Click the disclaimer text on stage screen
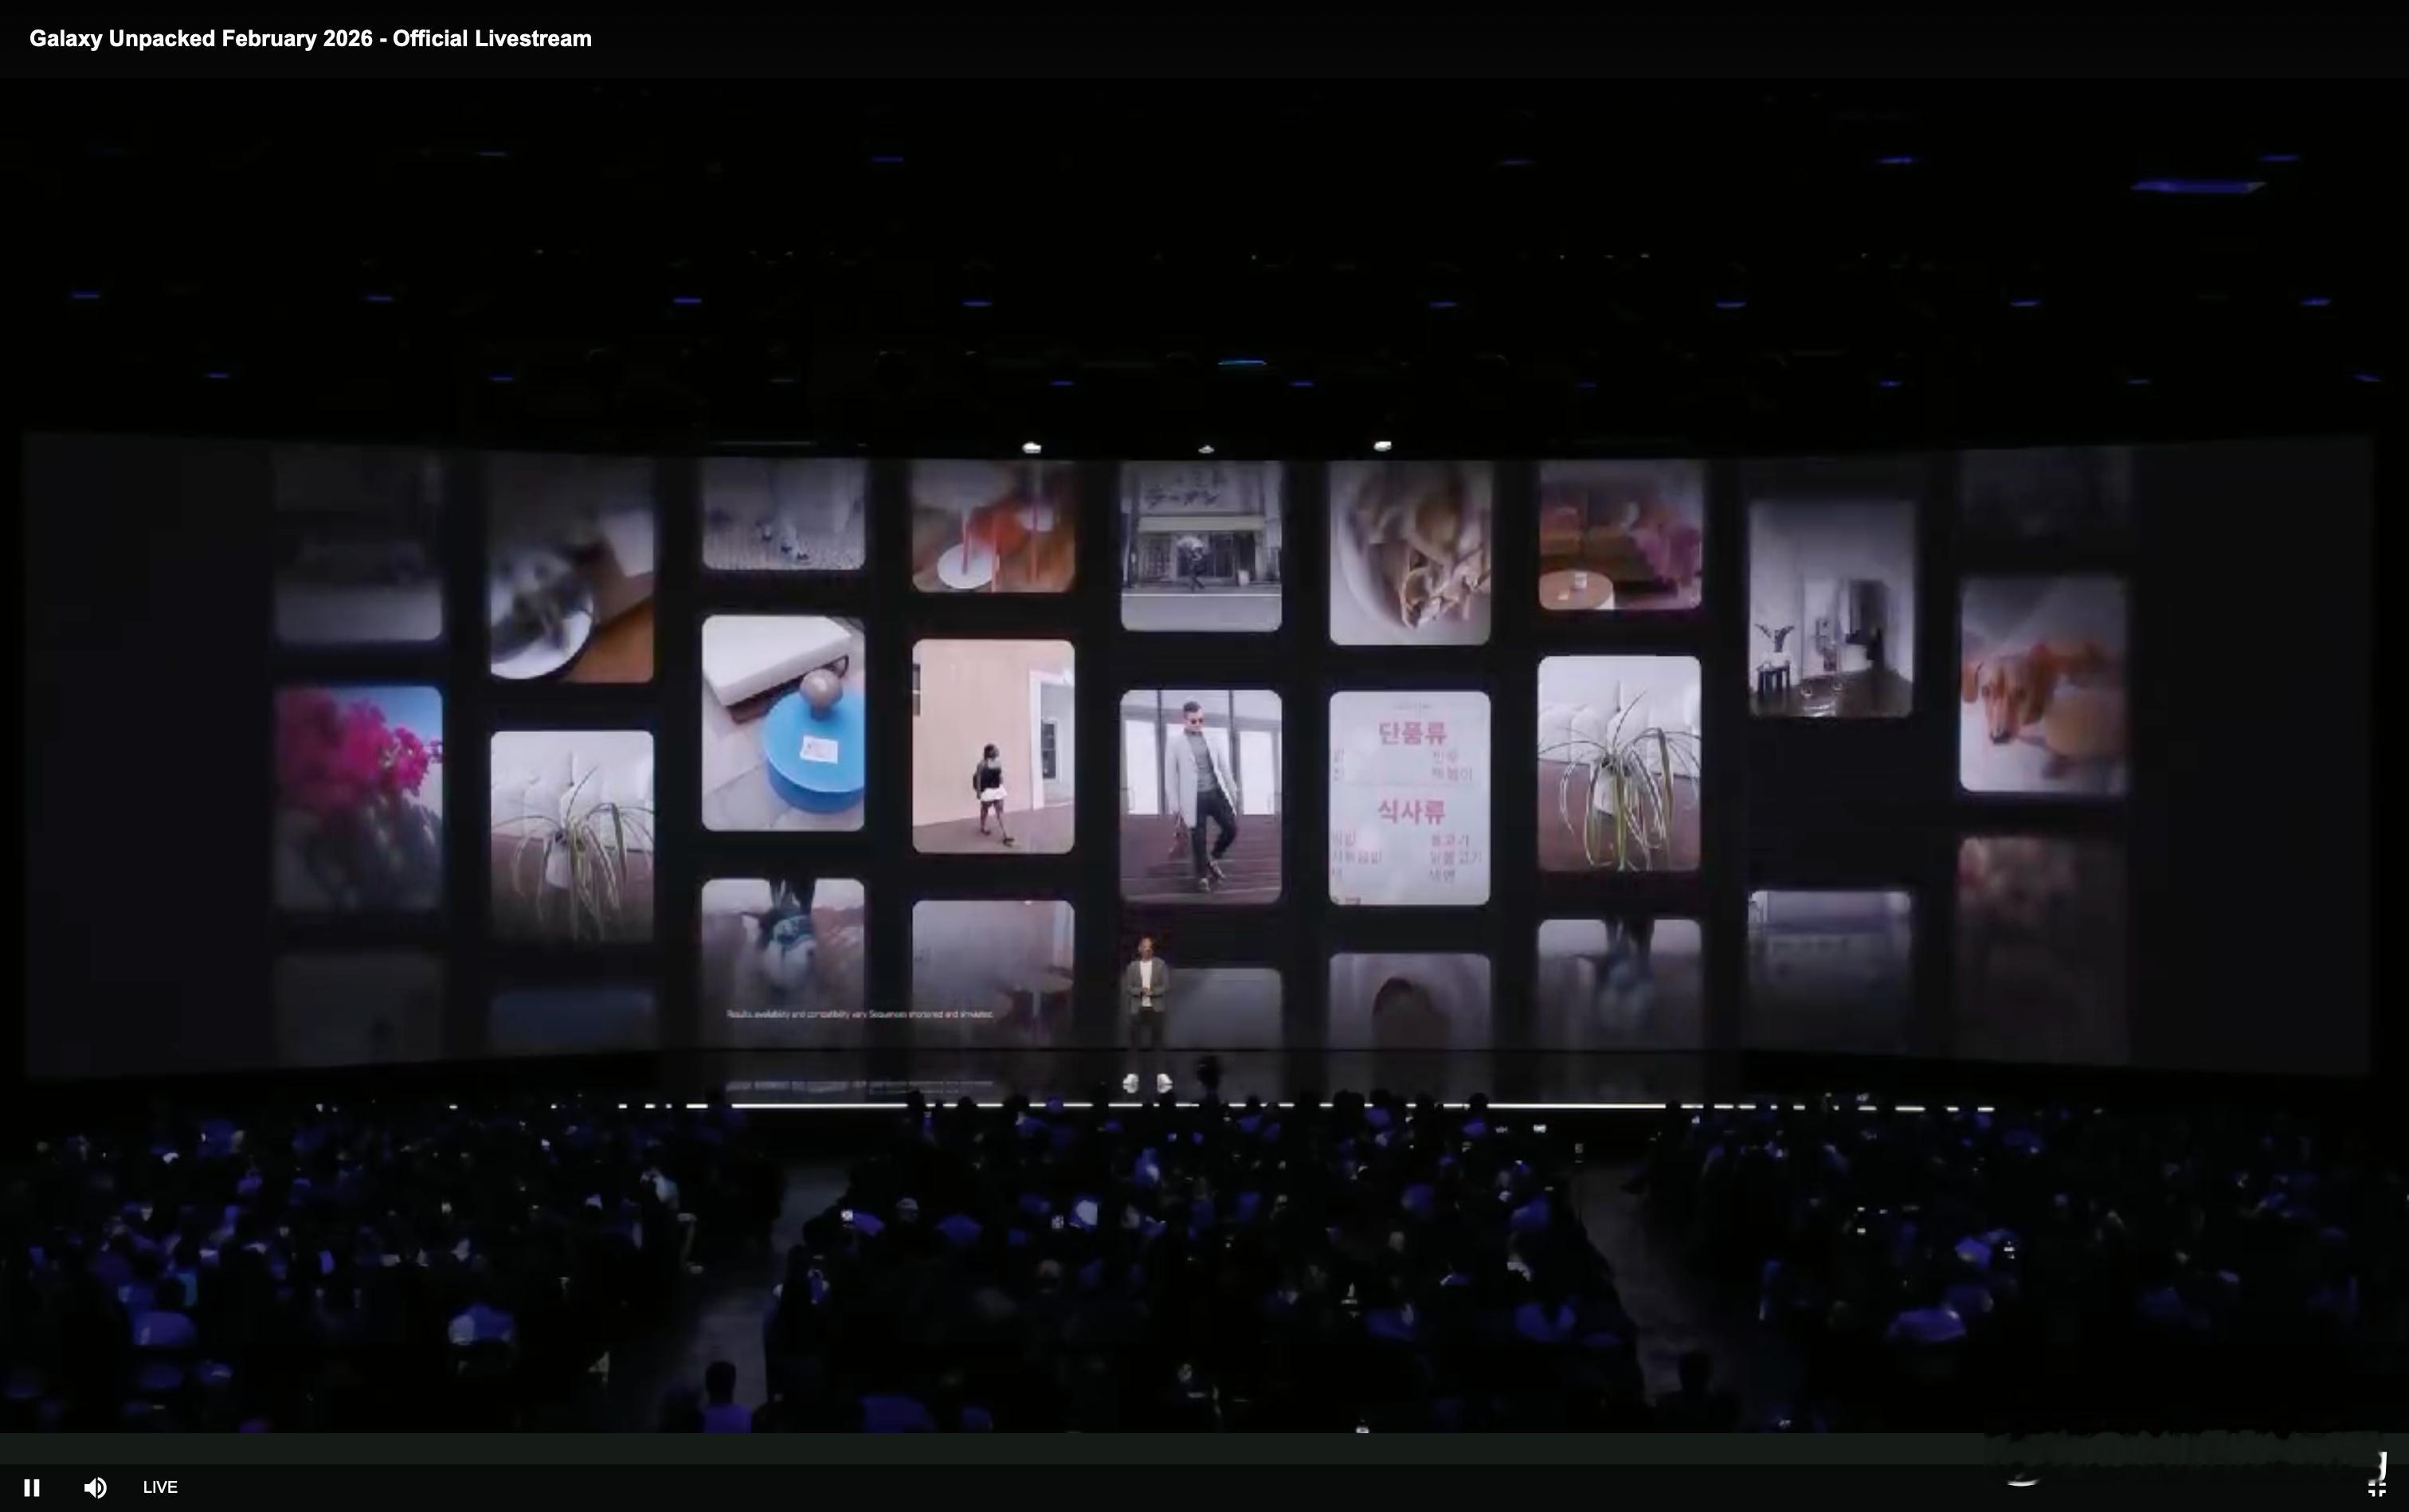2409x1512 pixels. 860,1014
